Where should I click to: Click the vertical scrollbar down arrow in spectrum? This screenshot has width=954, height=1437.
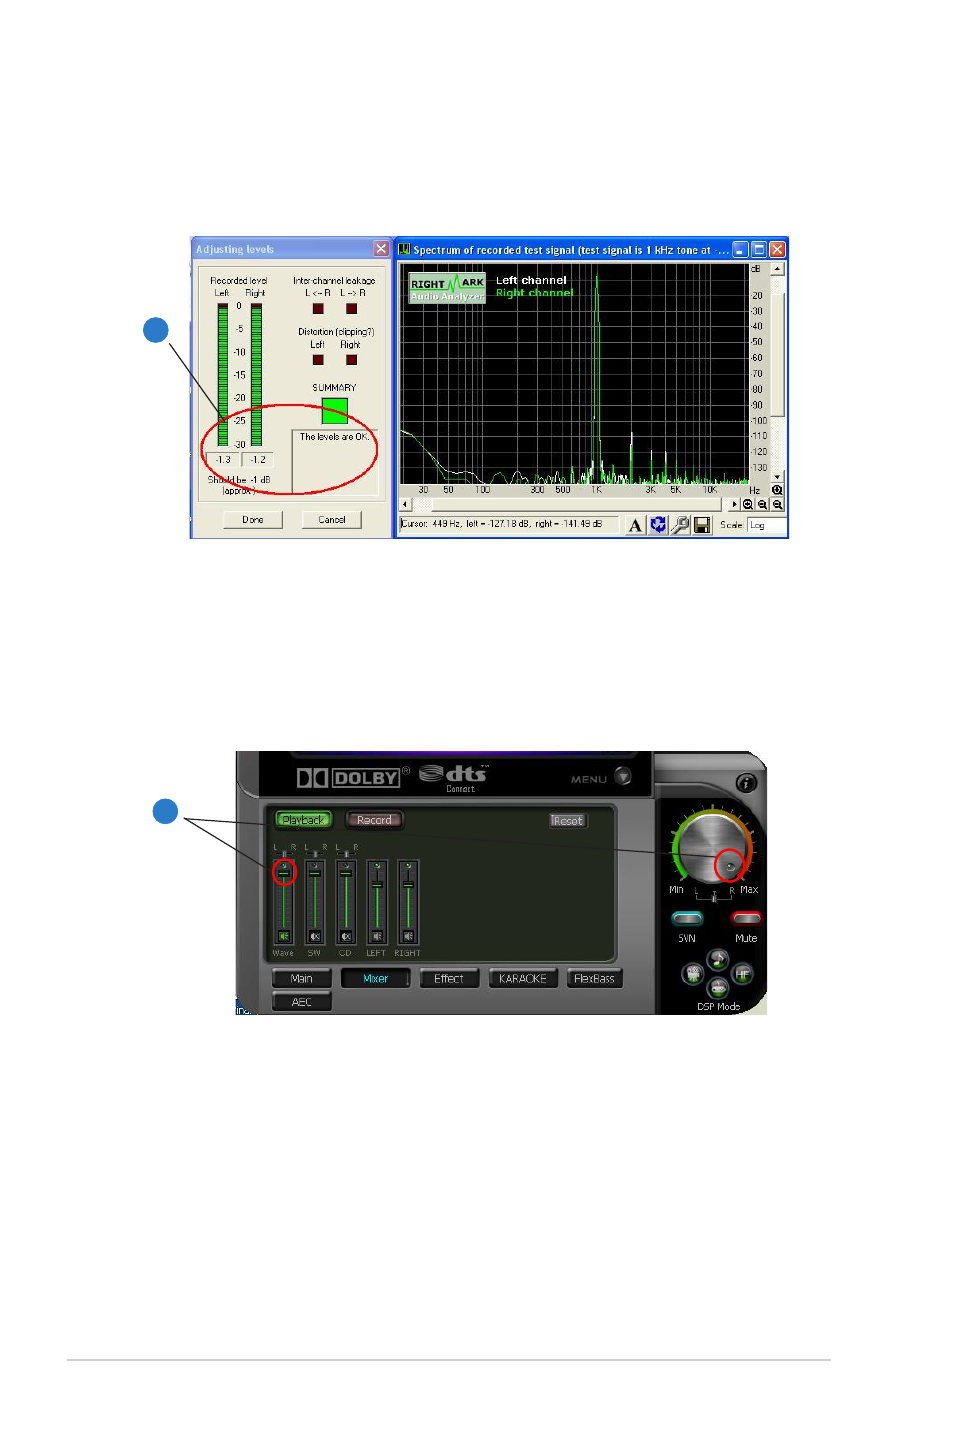778,476
